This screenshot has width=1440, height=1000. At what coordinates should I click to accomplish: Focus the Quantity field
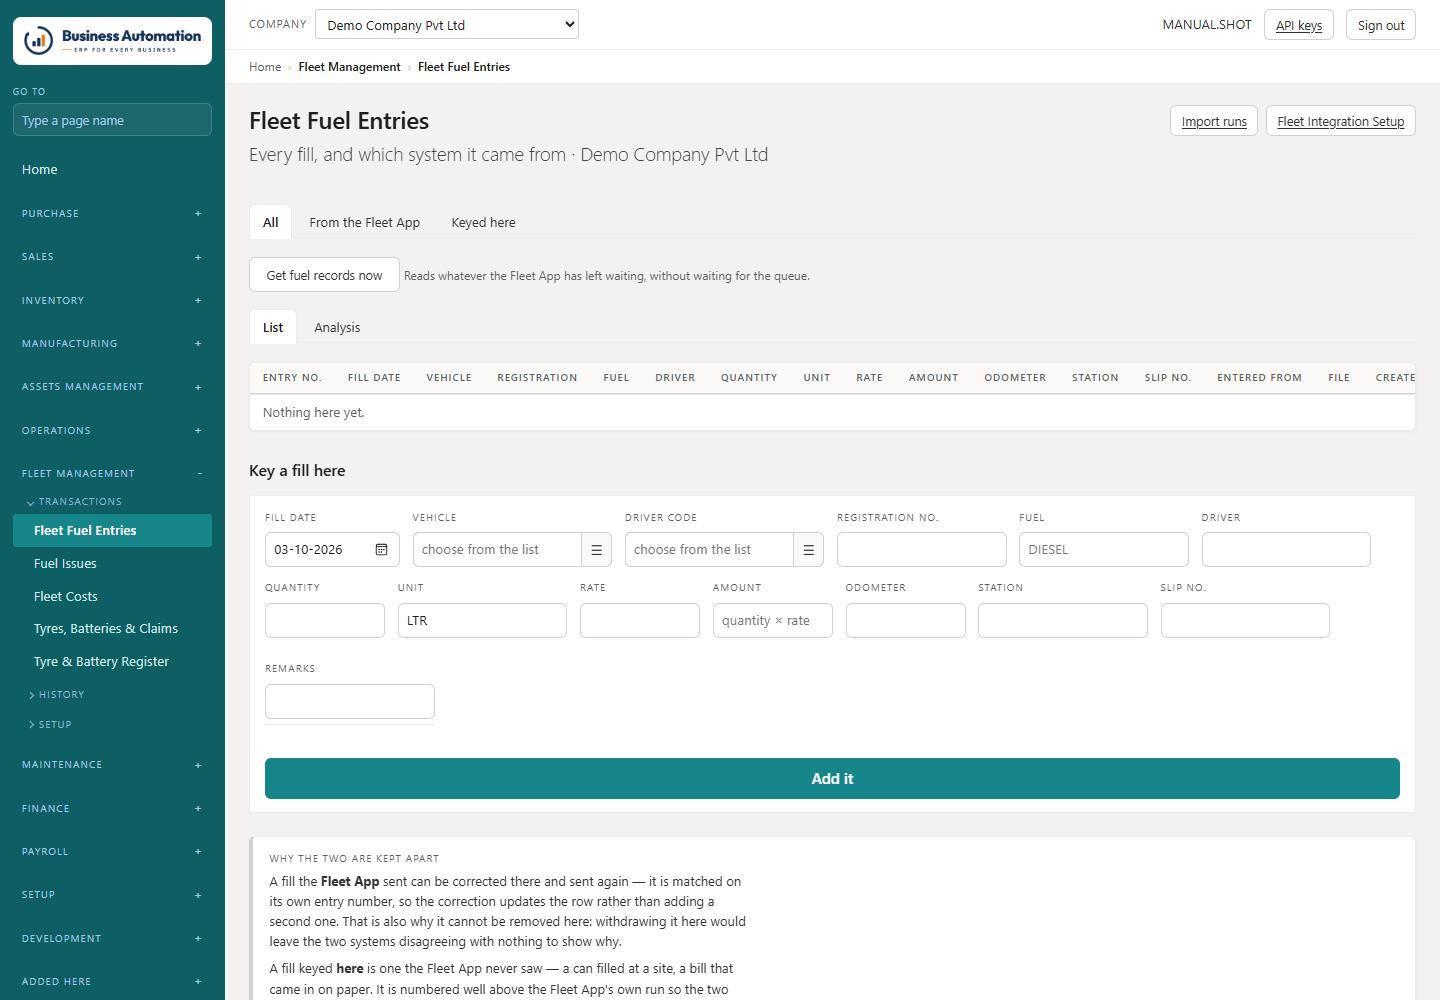click(325, 621)
